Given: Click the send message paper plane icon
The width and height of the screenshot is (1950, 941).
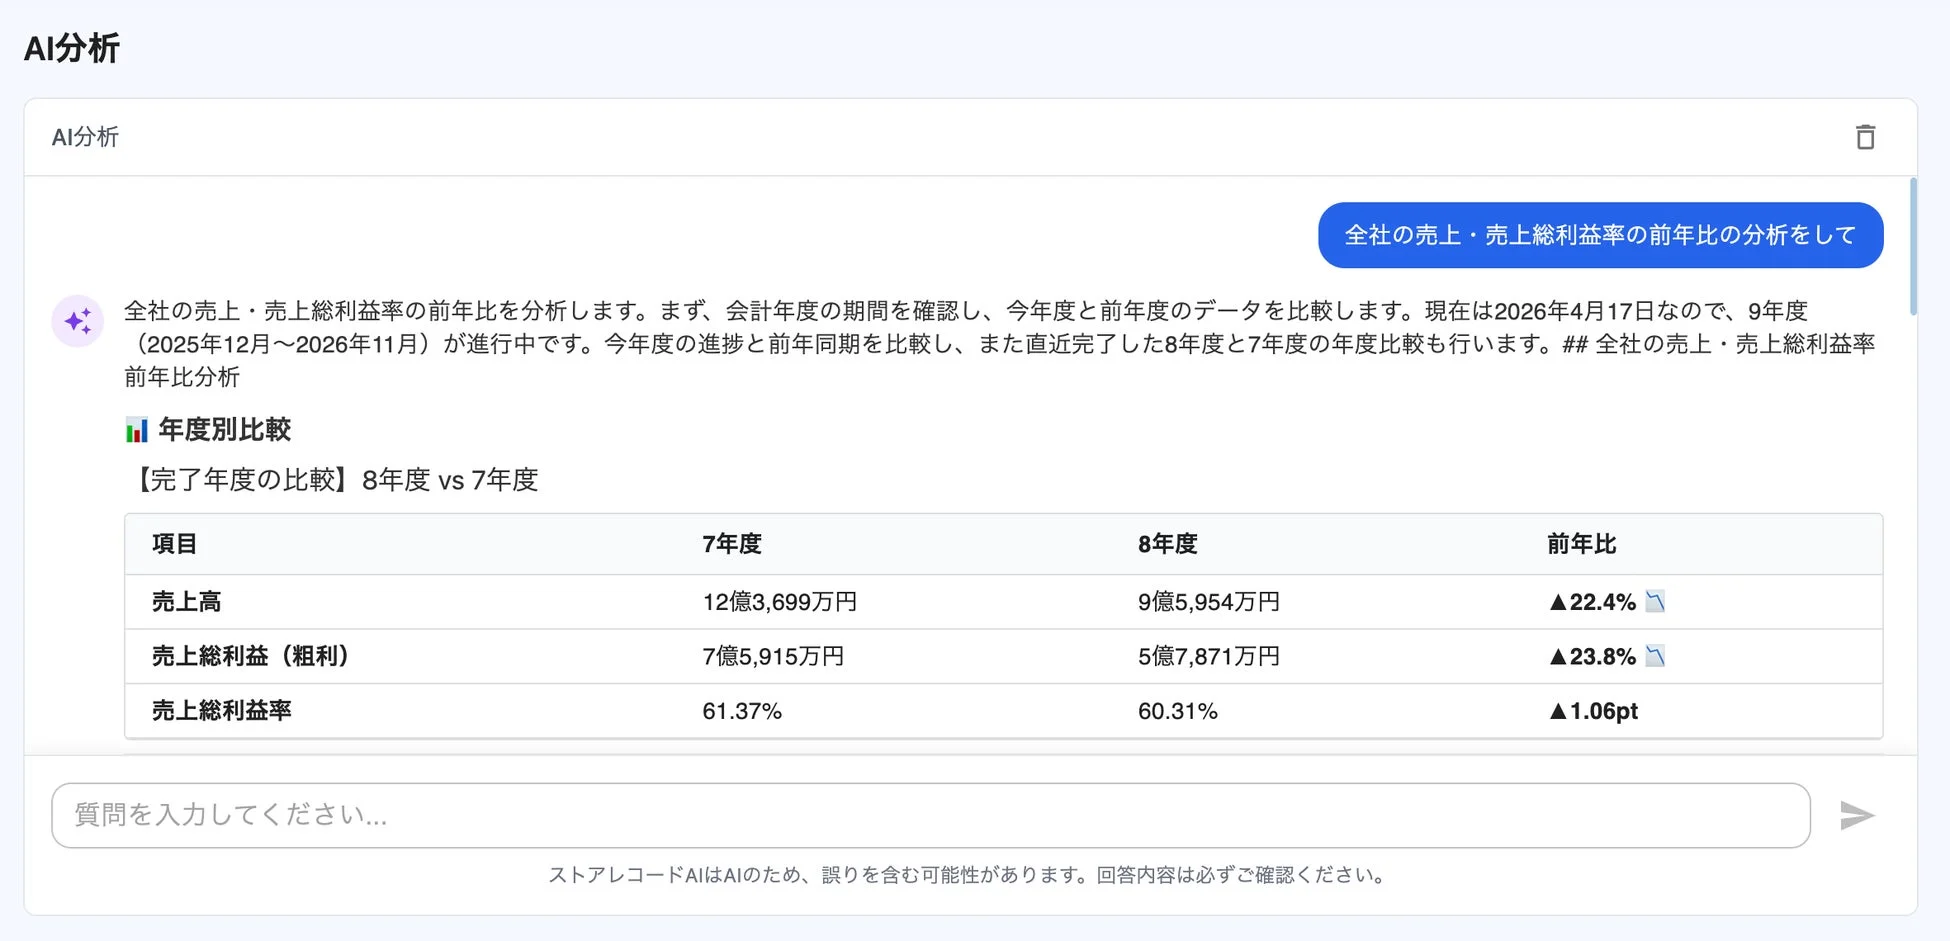Looking at the screenshot, I should click(1857, 815).
